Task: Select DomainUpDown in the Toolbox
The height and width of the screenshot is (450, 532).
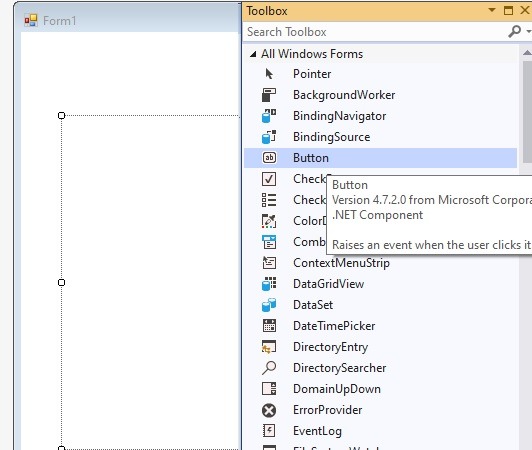Action: coord(337,389)
